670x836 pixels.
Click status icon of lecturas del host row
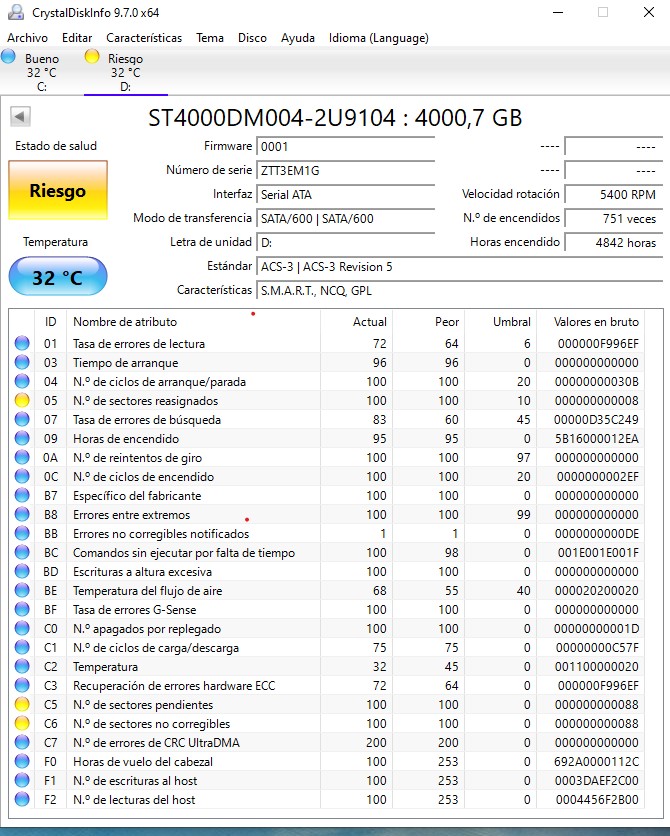(x=22, y=800)
